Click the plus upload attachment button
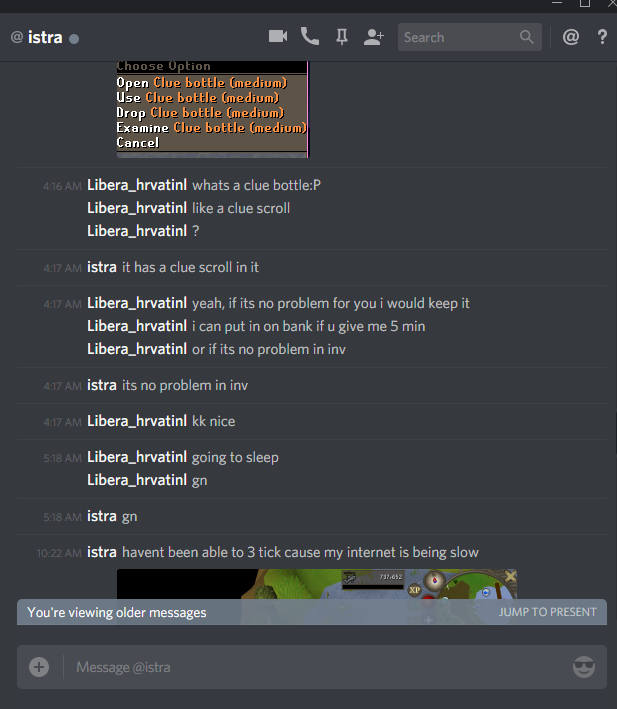Image resolution: width=617 pixels, height=709 pixels. click(x=39, y=667)
